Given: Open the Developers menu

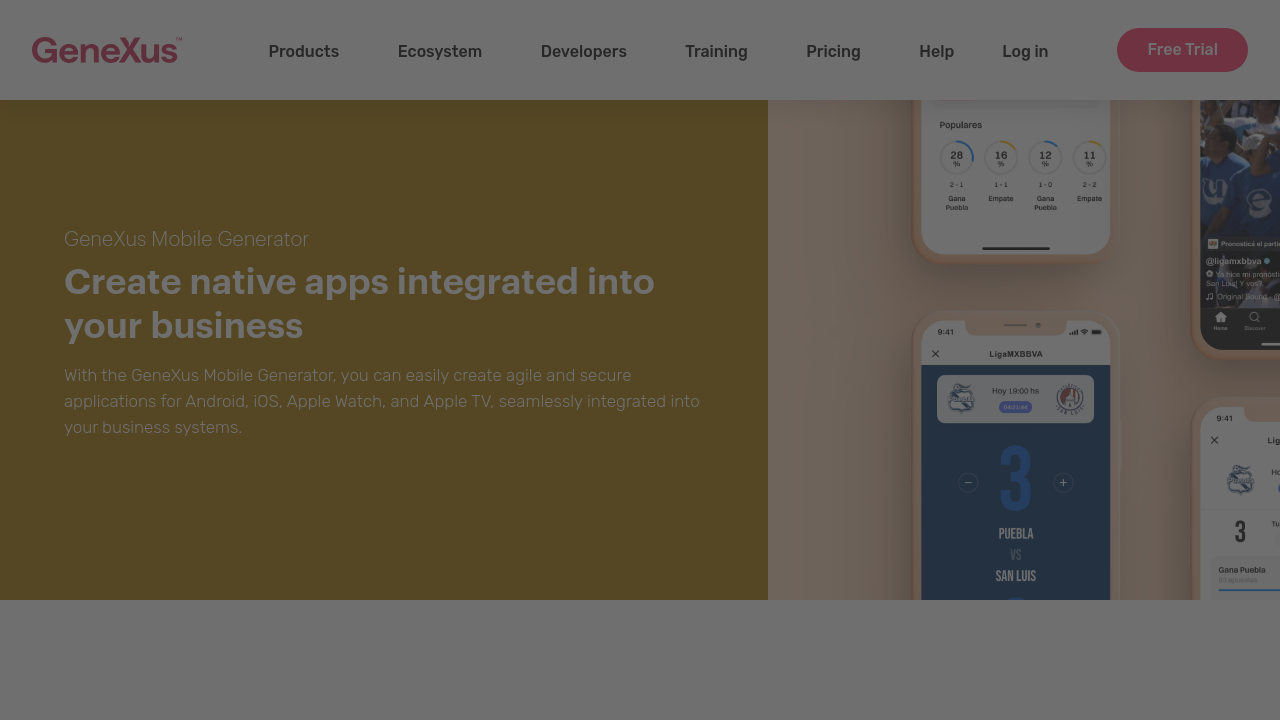Looking at the screenshot, I should pos(584,51).
